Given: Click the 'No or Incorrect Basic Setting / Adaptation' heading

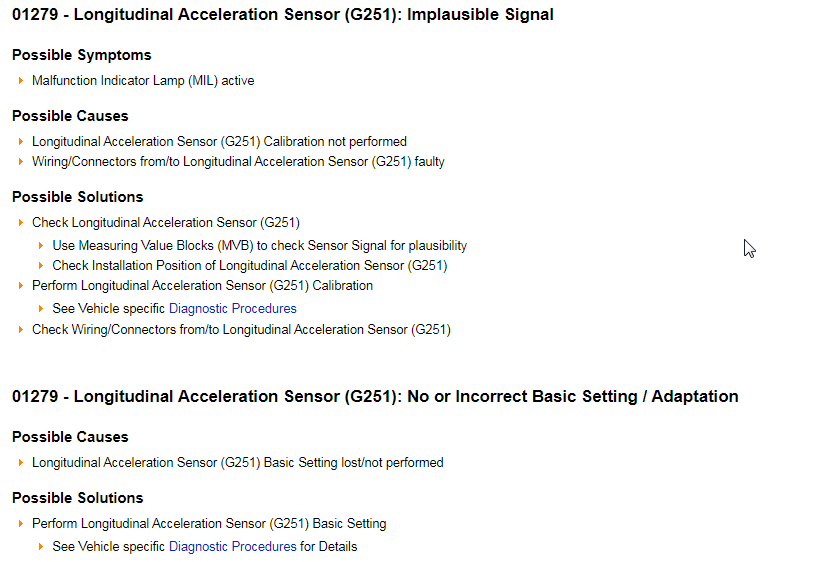Looking at the screenshot, I should tap(374, 397).
